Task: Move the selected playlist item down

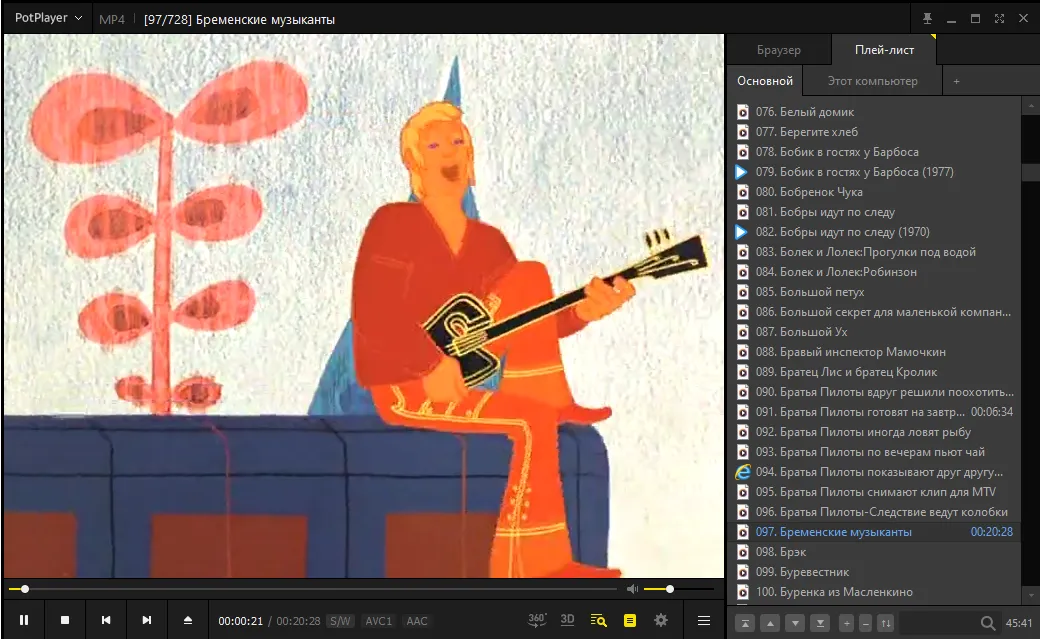Action: click(x=795, y=623)
